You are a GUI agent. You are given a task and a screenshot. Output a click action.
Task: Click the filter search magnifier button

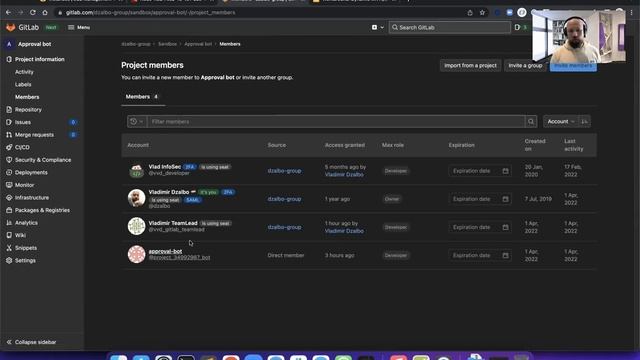(x=531, y=122)
